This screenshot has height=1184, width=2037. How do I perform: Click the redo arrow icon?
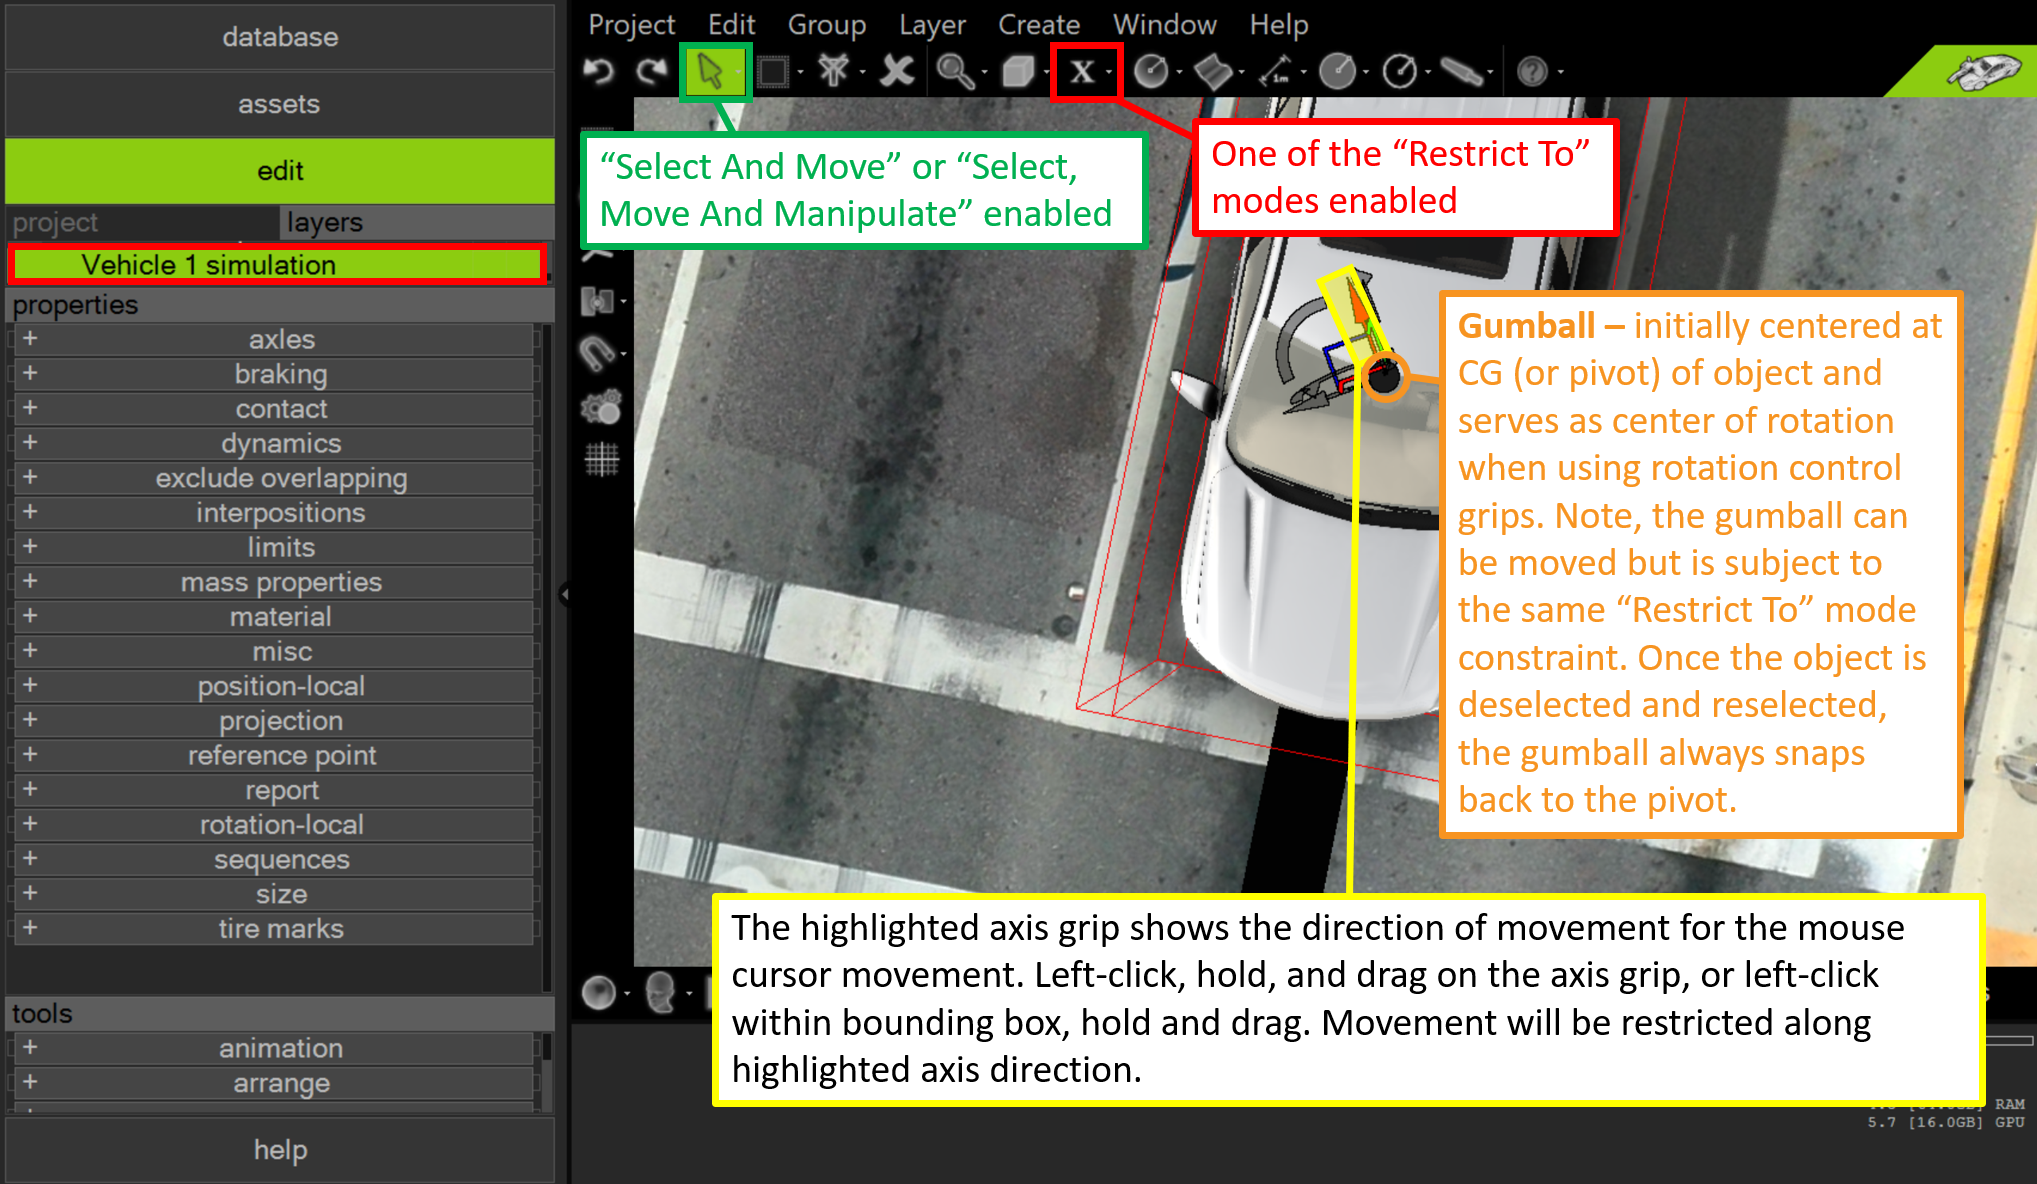tap(652, 71)
